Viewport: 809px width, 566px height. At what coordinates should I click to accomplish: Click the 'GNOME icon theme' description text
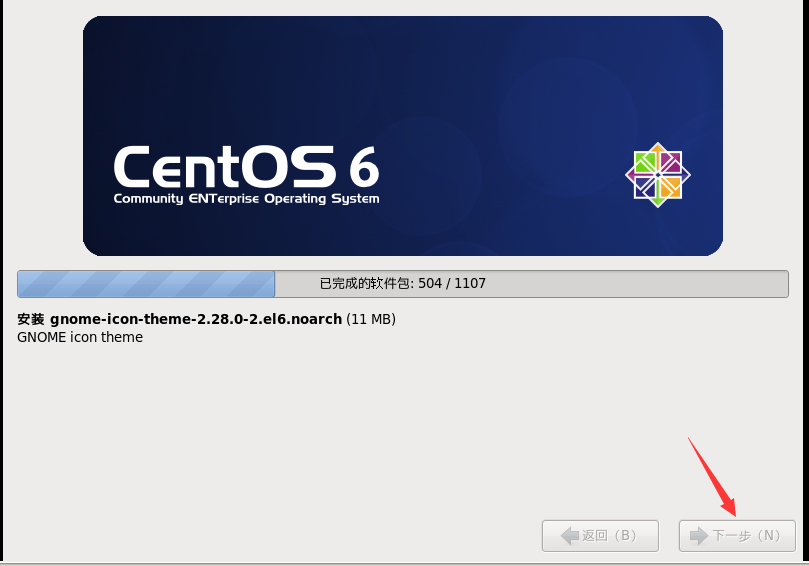click(x=80, y=337)
